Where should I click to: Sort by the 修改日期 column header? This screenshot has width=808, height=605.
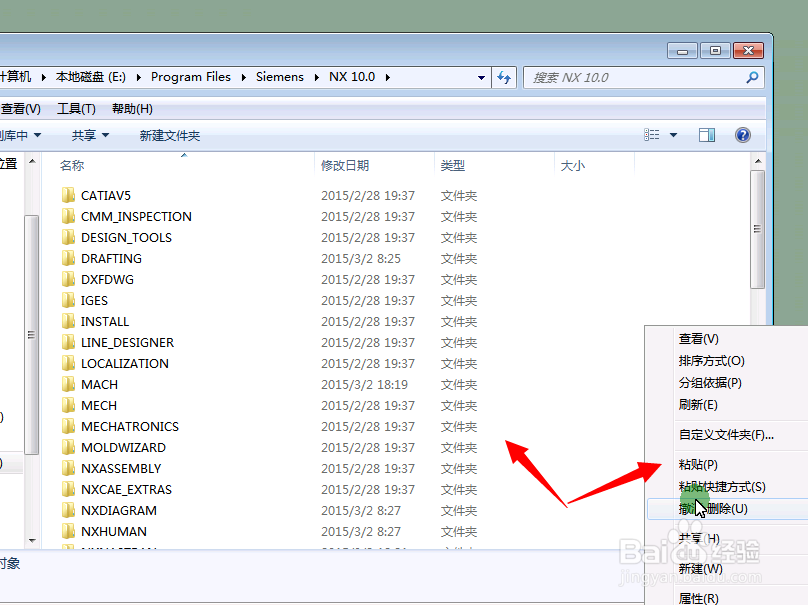(x=345, y=165)
